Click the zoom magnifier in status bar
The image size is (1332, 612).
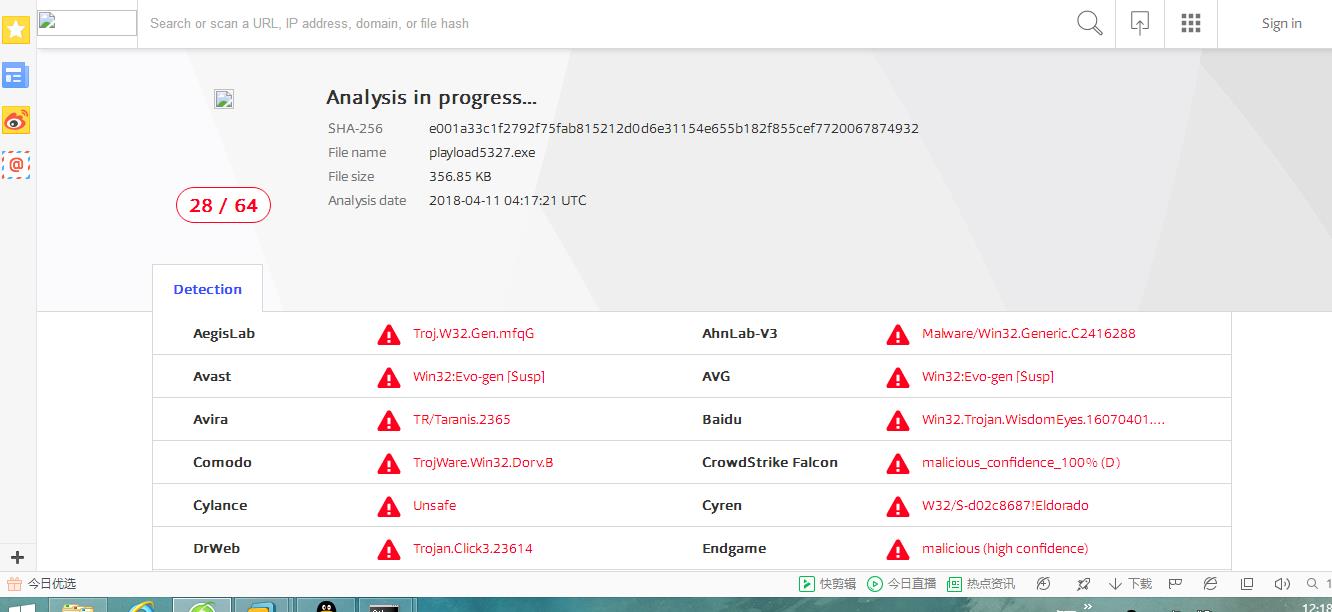(x=1314, y=583)
